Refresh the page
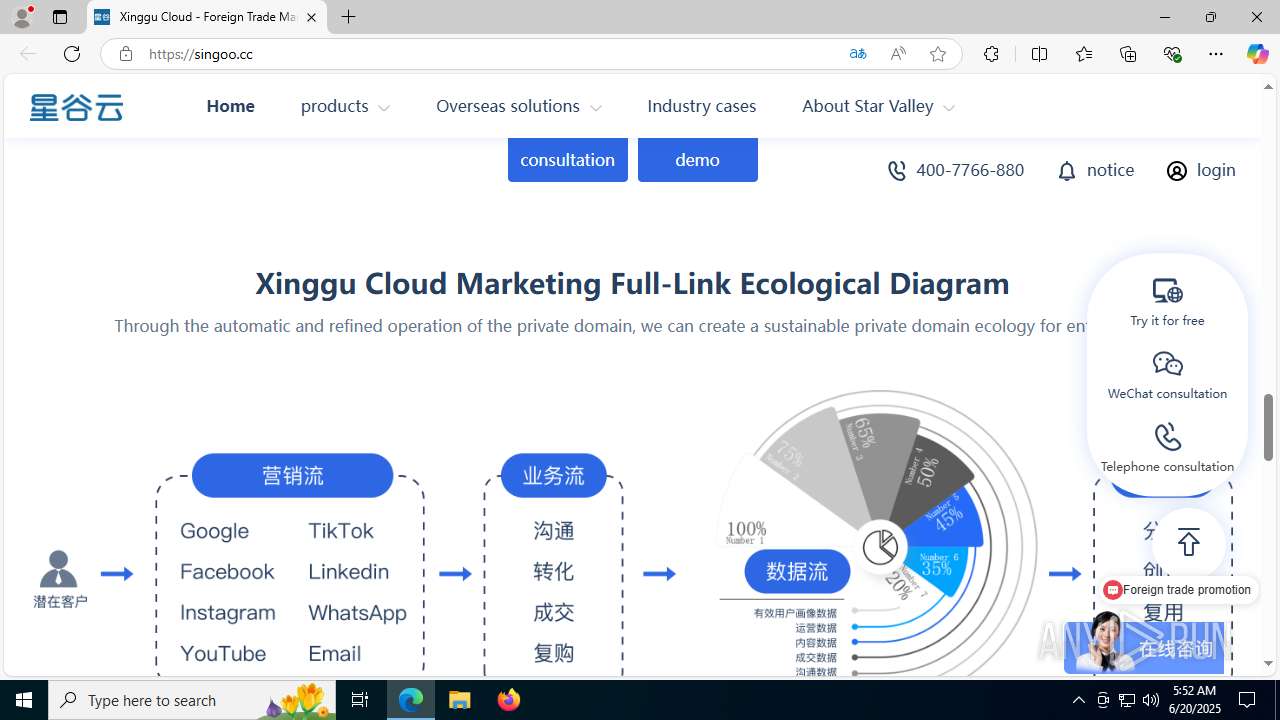 (72, 54)
